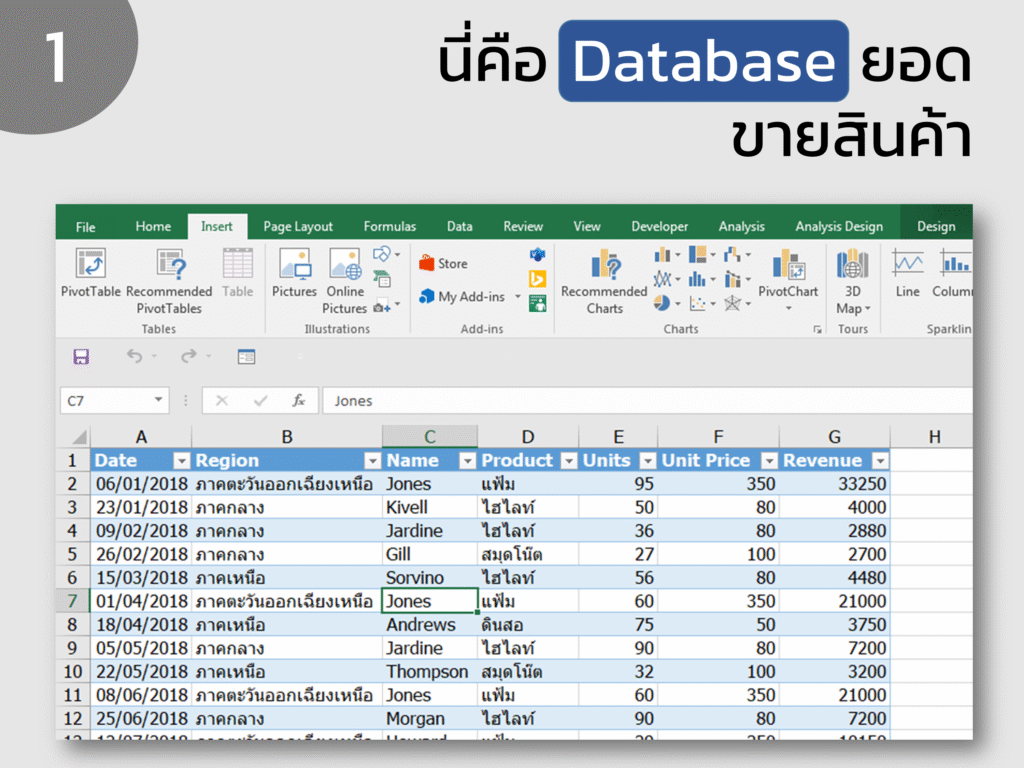Open the Product column filter dropdown
Viewport: 1024px width, 768px height.
pyautogui.click(x=569, y=461)
